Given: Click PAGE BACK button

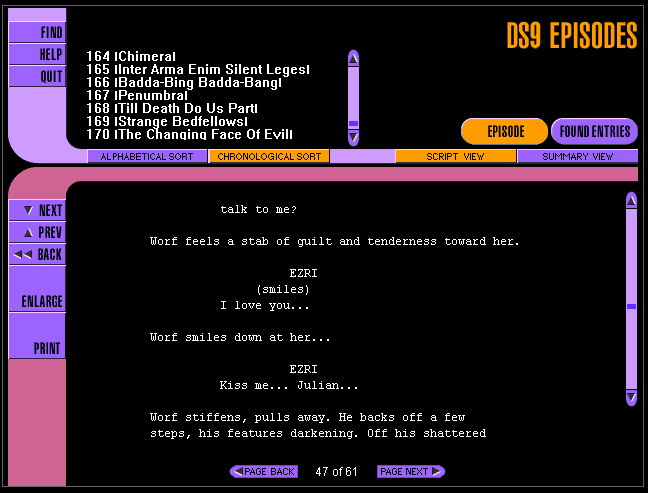Looking at the screenshot, I should (264, 472).
